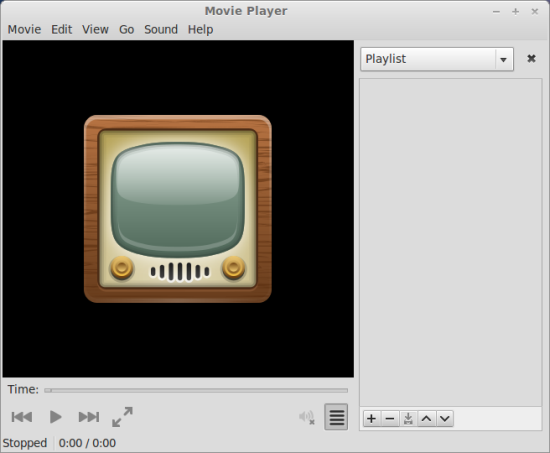Click the previous chapter/movie button

[x=22, y=417]
